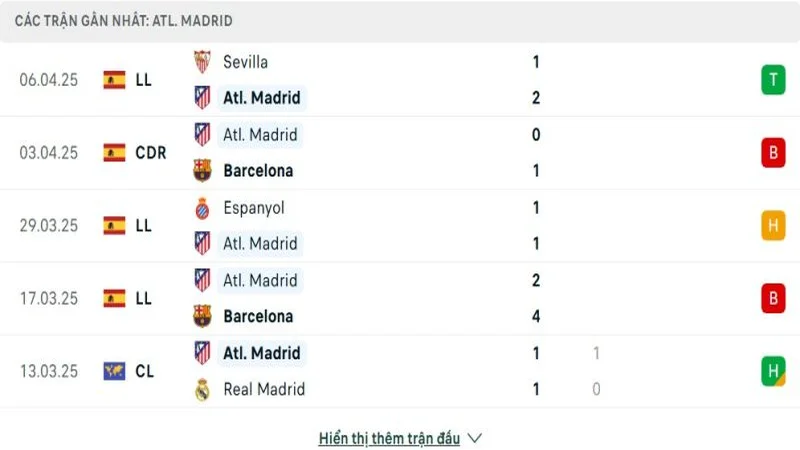Image resolution: width=800 pixels, height=450 pixels.
Task: Click Barcelona crest in 17.03.25 match
Action: [x=202, y=316]
